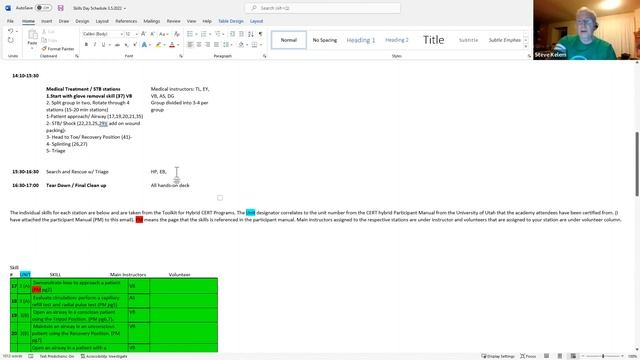Toggle Focus mode in status bar
640x360 pixels.
click(528, 356)
